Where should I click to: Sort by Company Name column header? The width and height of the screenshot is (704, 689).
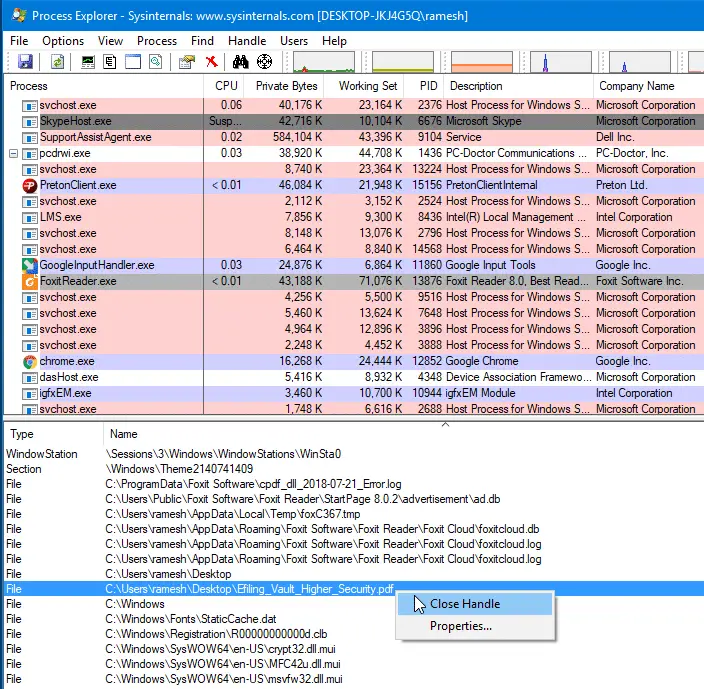(x=649, y=86)
